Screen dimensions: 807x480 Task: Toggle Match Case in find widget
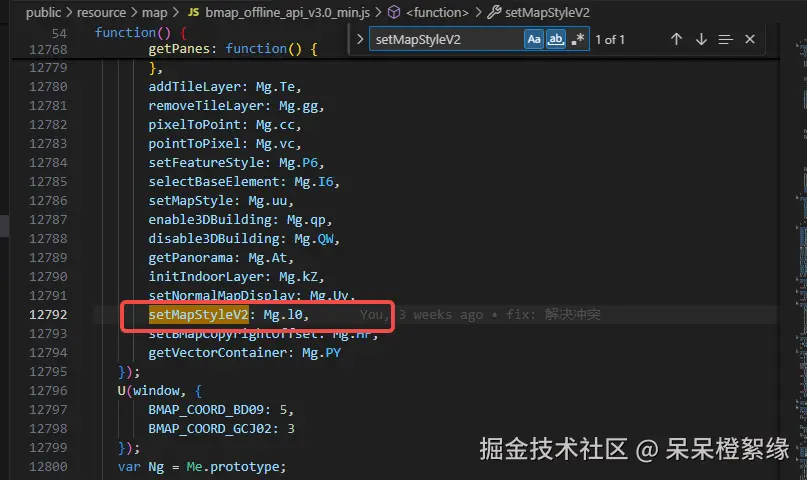coord(534,39)
